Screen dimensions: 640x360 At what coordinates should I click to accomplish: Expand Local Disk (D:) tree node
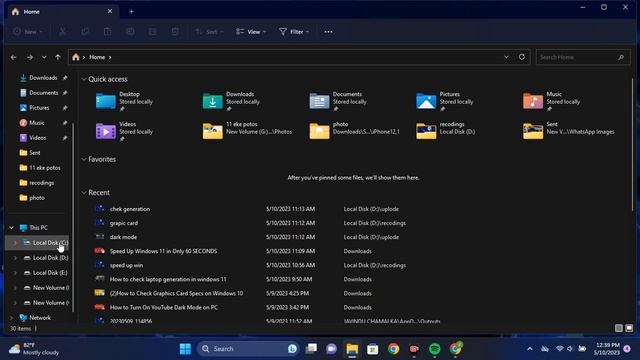click(x=15, y=258)
